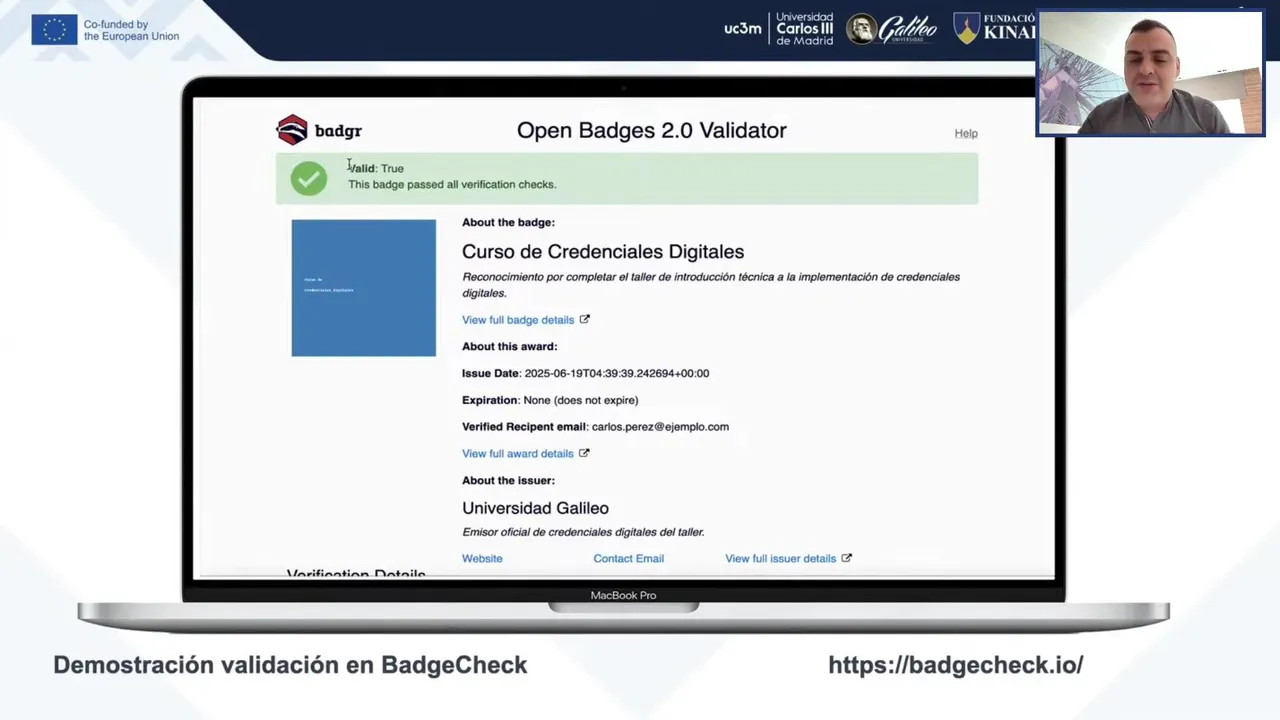Click the European Union flag logo
Image resolution: width=1280 pixels, height=720 pixels.
coord(54,30)
